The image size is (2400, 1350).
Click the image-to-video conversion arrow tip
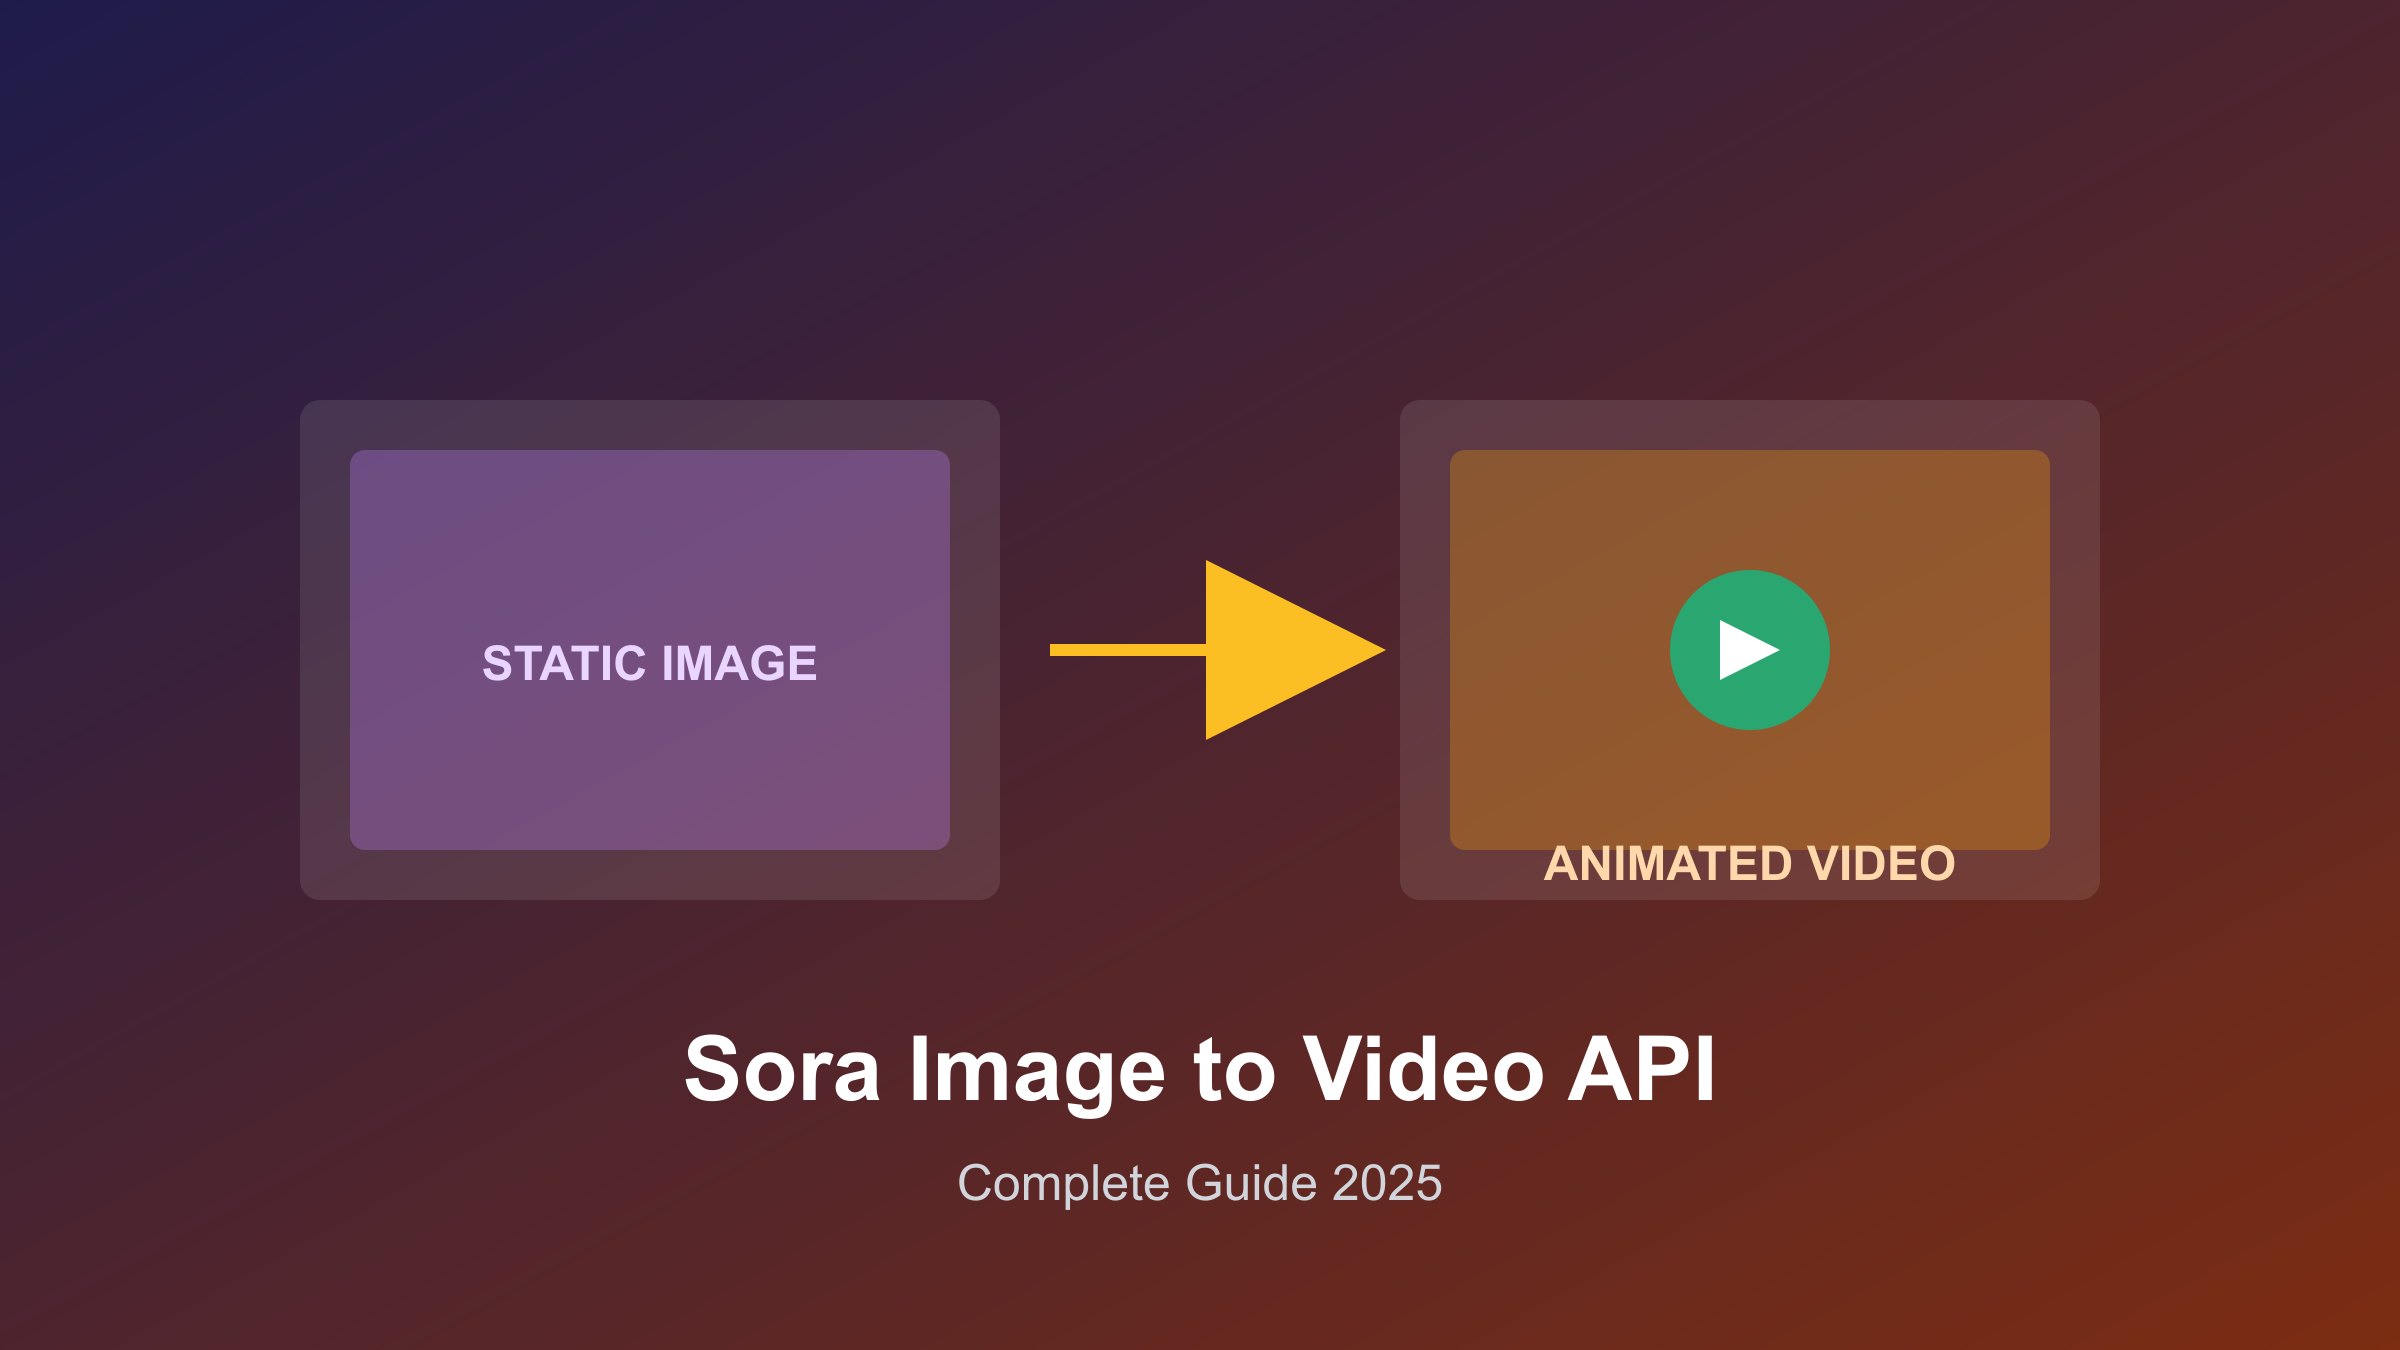pyautogui.click(x=1370, y=650)
